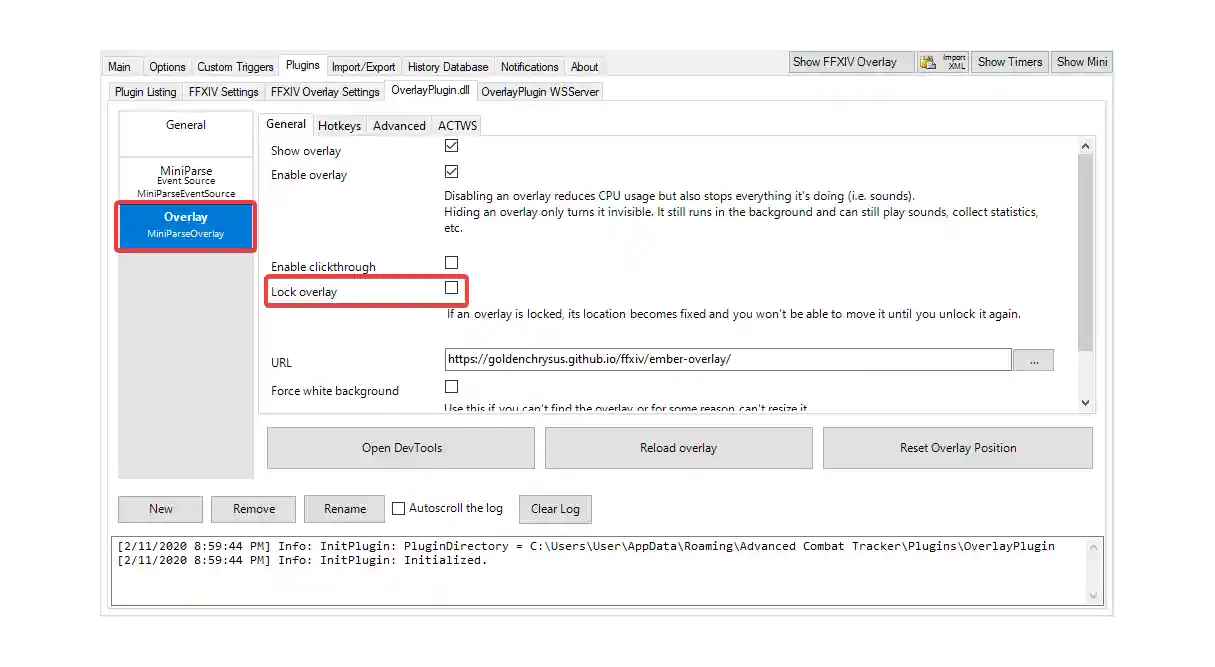Image resolution: width=1215 pixels, height=667 pixels.
Task: Open the FFXIV Overlay Settings tab
Action: click(x=324, y=91)
